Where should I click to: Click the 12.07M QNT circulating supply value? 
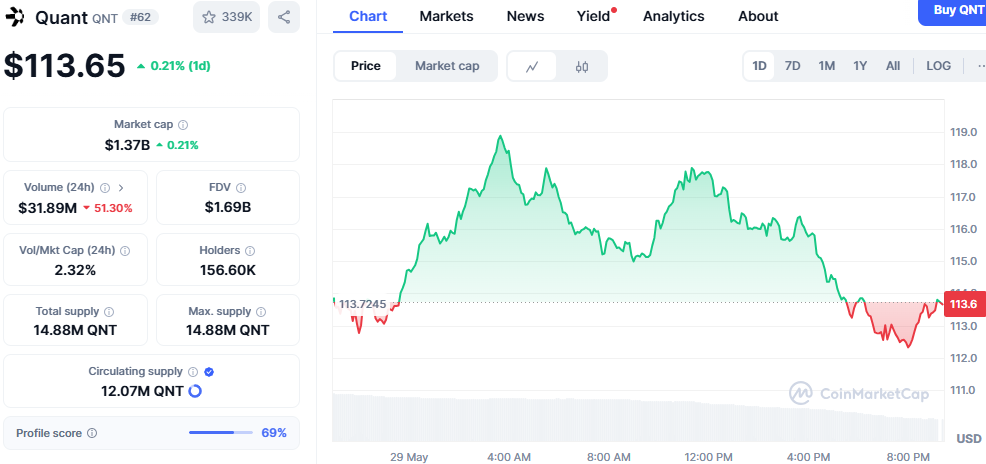click(x=142, y=391)
